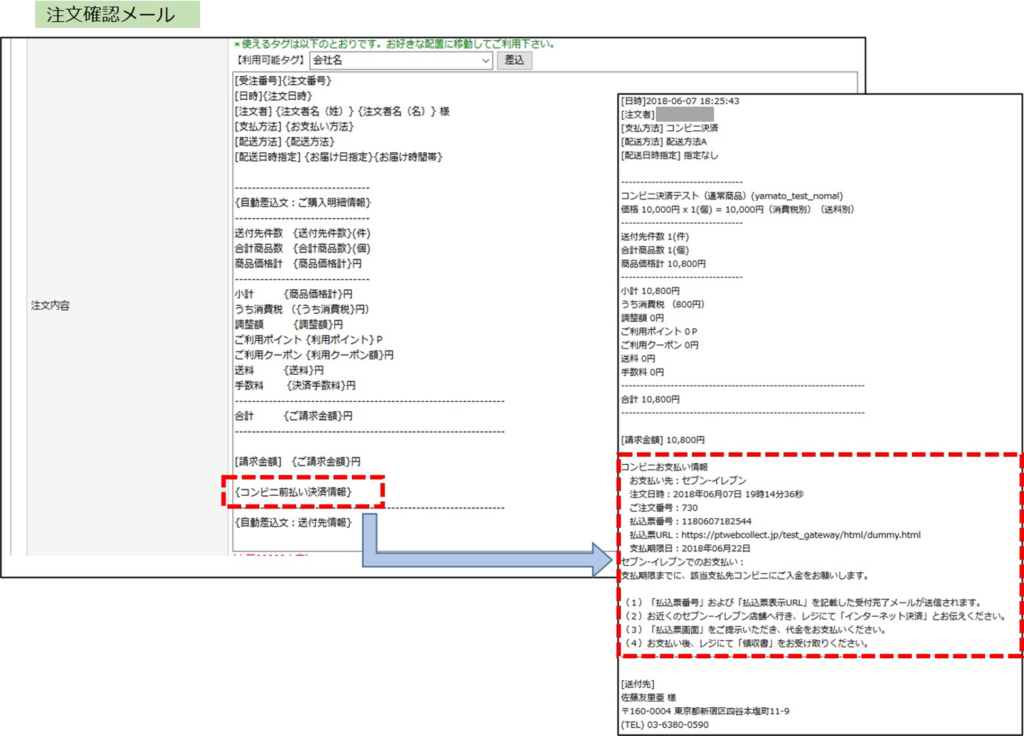
Task: Click preview line 手数料 0円
Action: tap(642, 372)
